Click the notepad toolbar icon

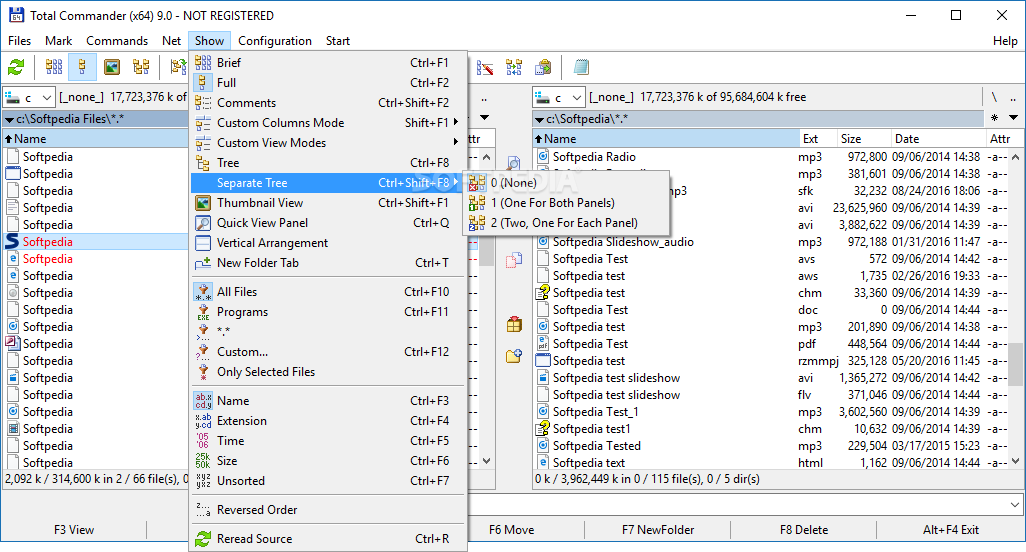coord(581,67)
